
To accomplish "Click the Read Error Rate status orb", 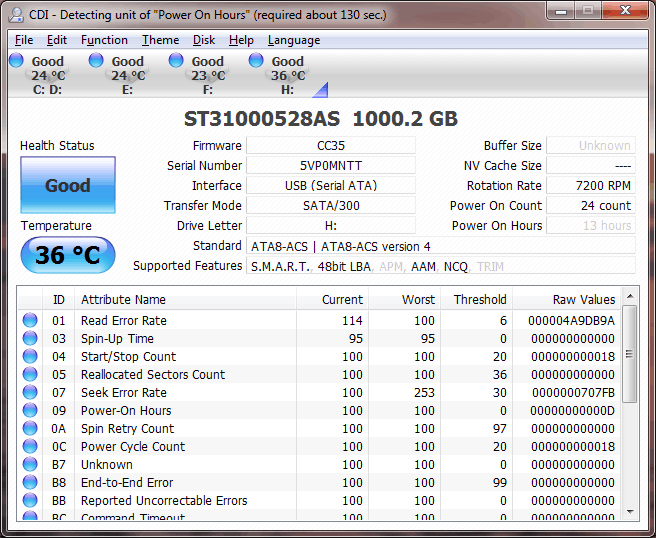I will click(30, 320).
